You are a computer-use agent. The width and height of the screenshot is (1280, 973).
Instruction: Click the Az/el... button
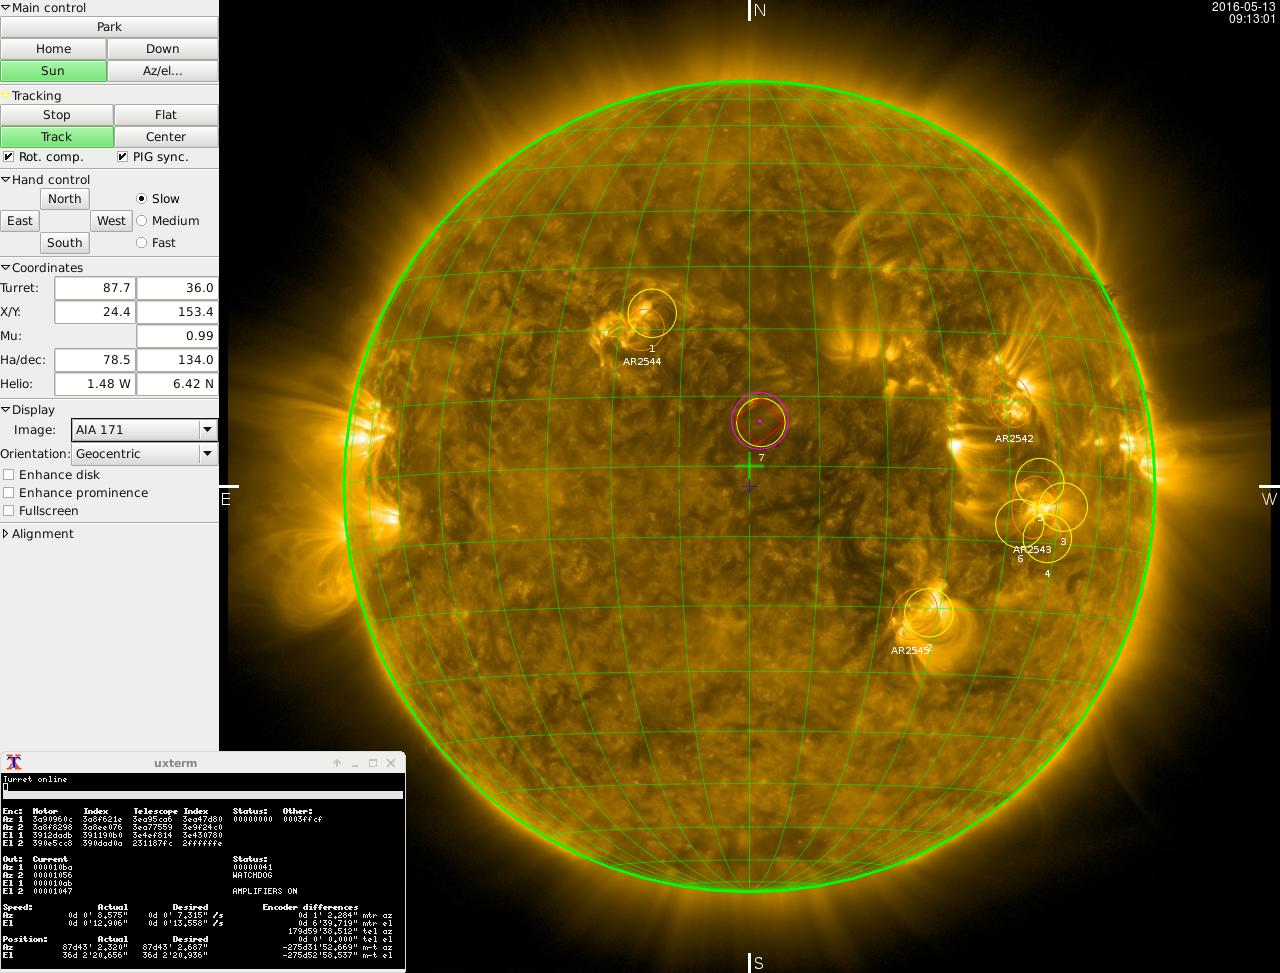click(162, 71)
